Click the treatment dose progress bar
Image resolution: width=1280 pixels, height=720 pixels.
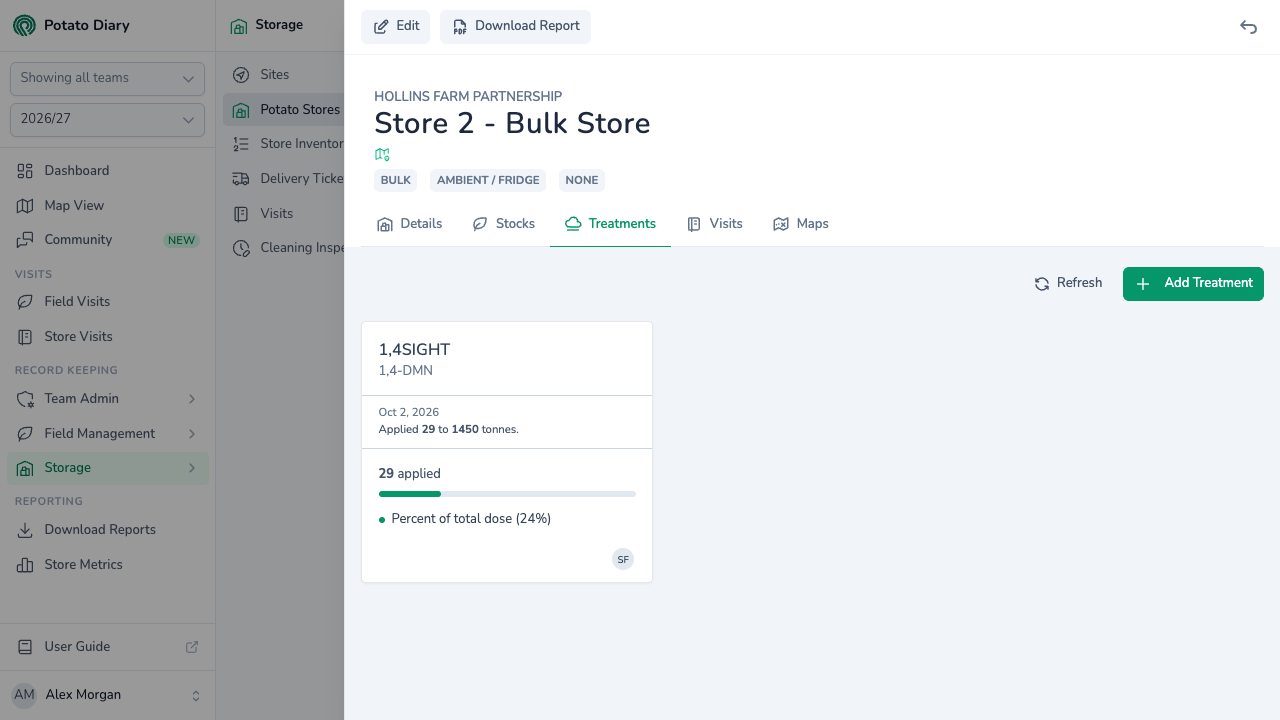pyautogui.click(x=507, y=494)
